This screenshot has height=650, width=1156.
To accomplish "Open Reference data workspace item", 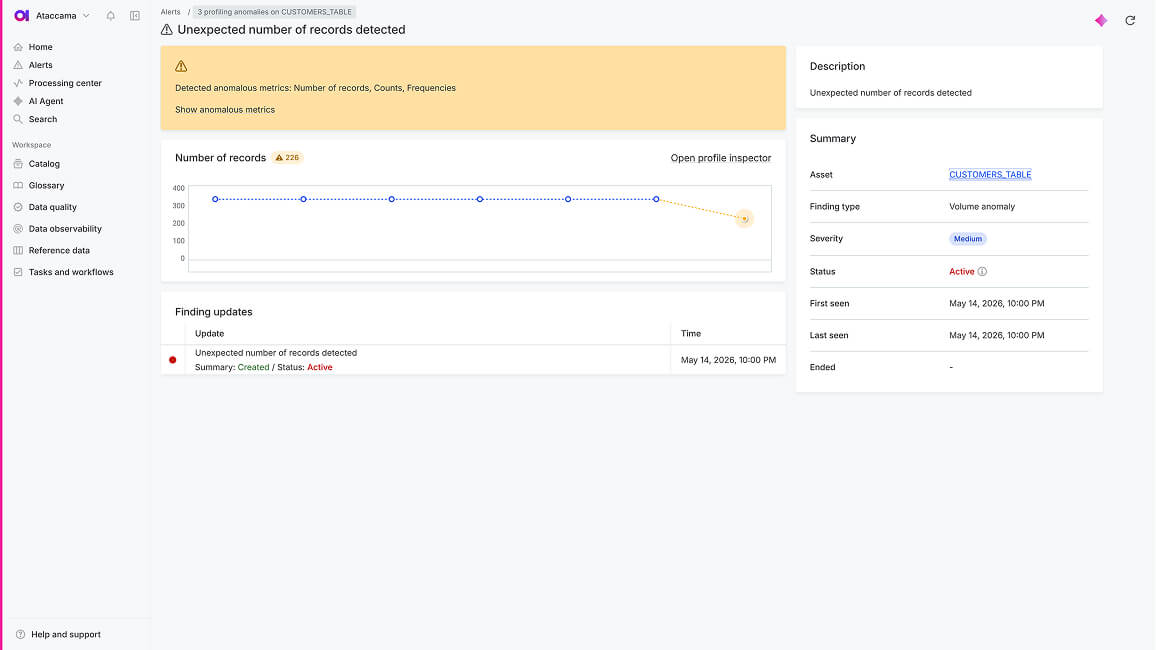I will (x=59, y=251).
